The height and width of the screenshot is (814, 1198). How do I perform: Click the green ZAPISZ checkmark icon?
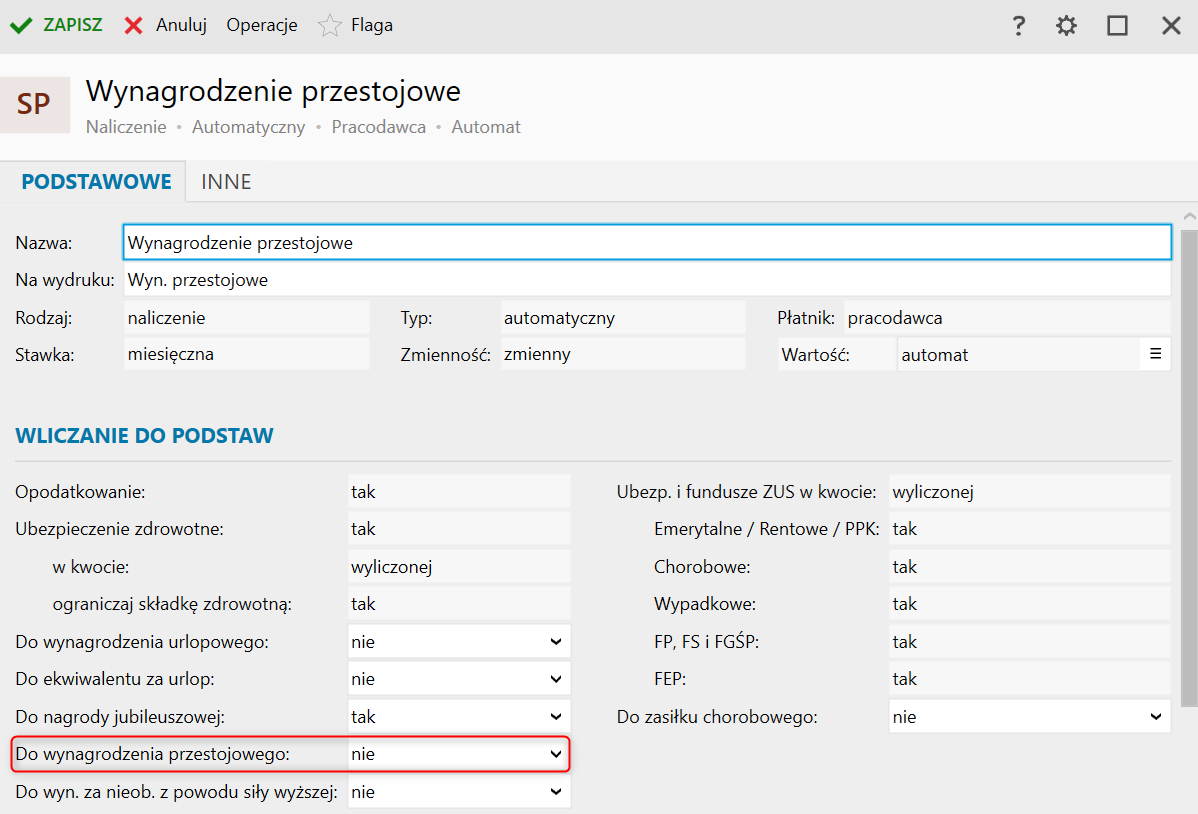pyautogui.click(x=21, y=25)
